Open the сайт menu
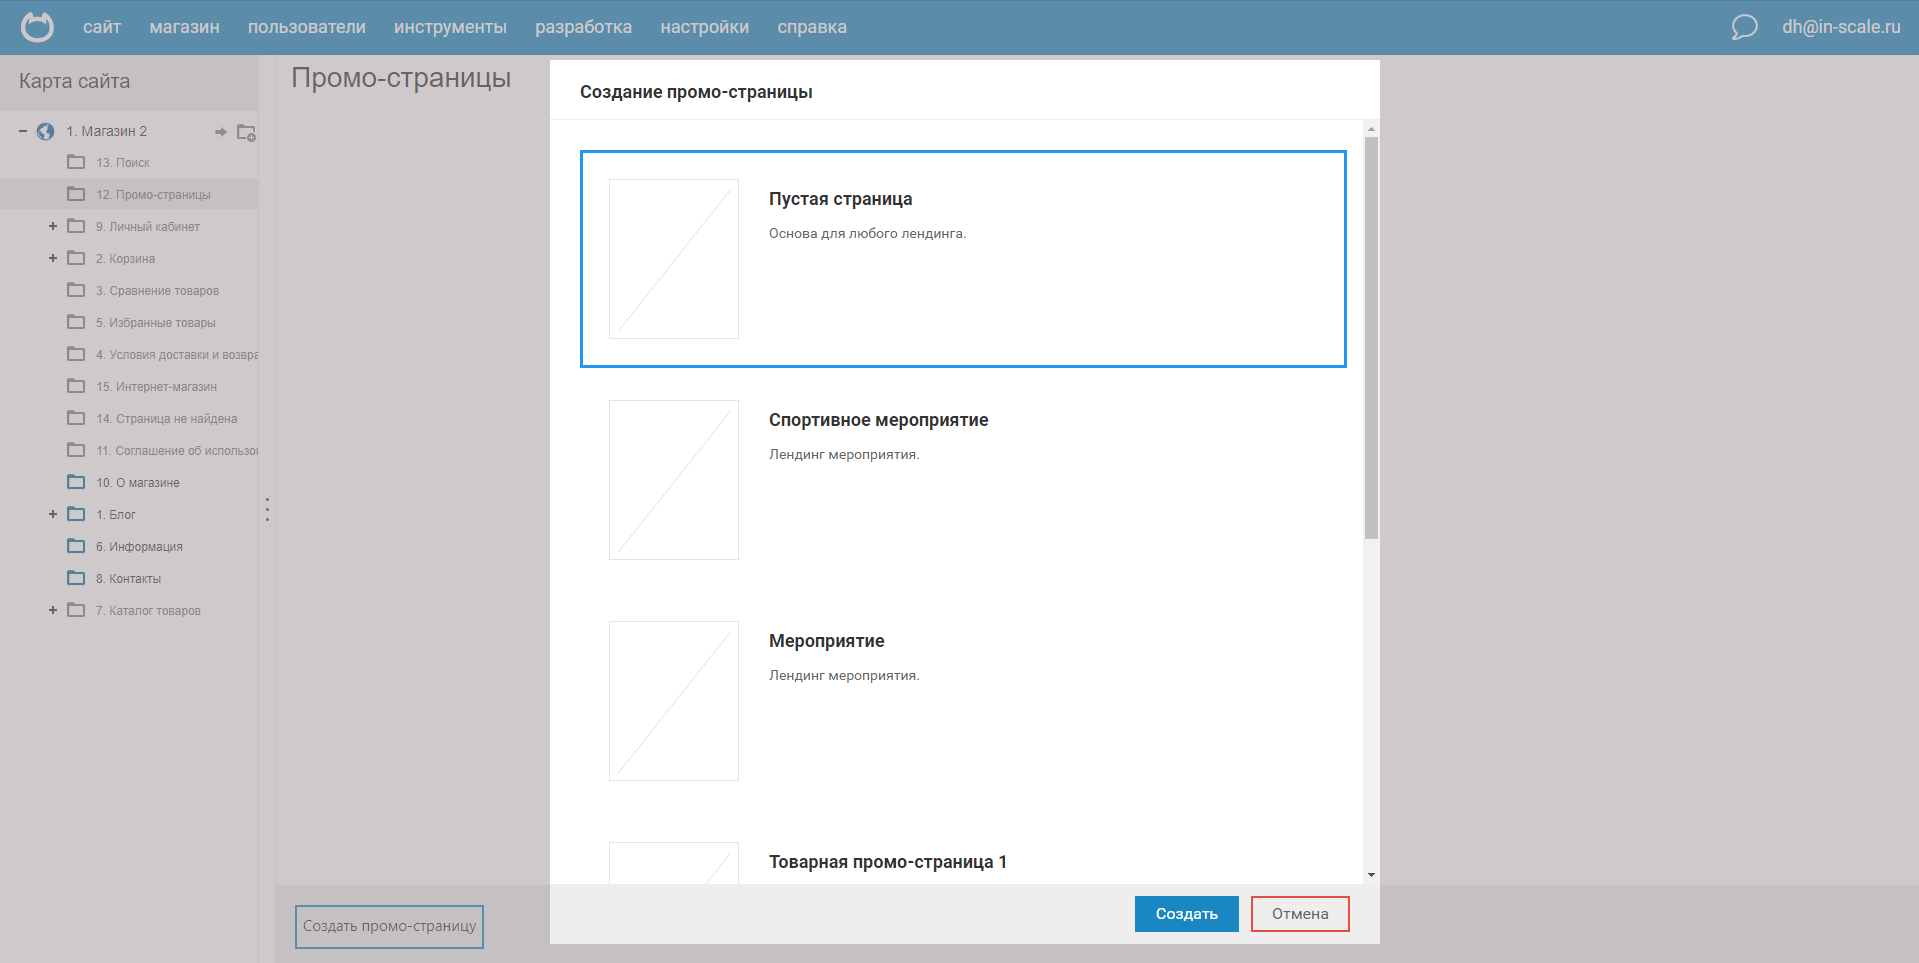Viewport: 1919px width, 963px height. 102,27
